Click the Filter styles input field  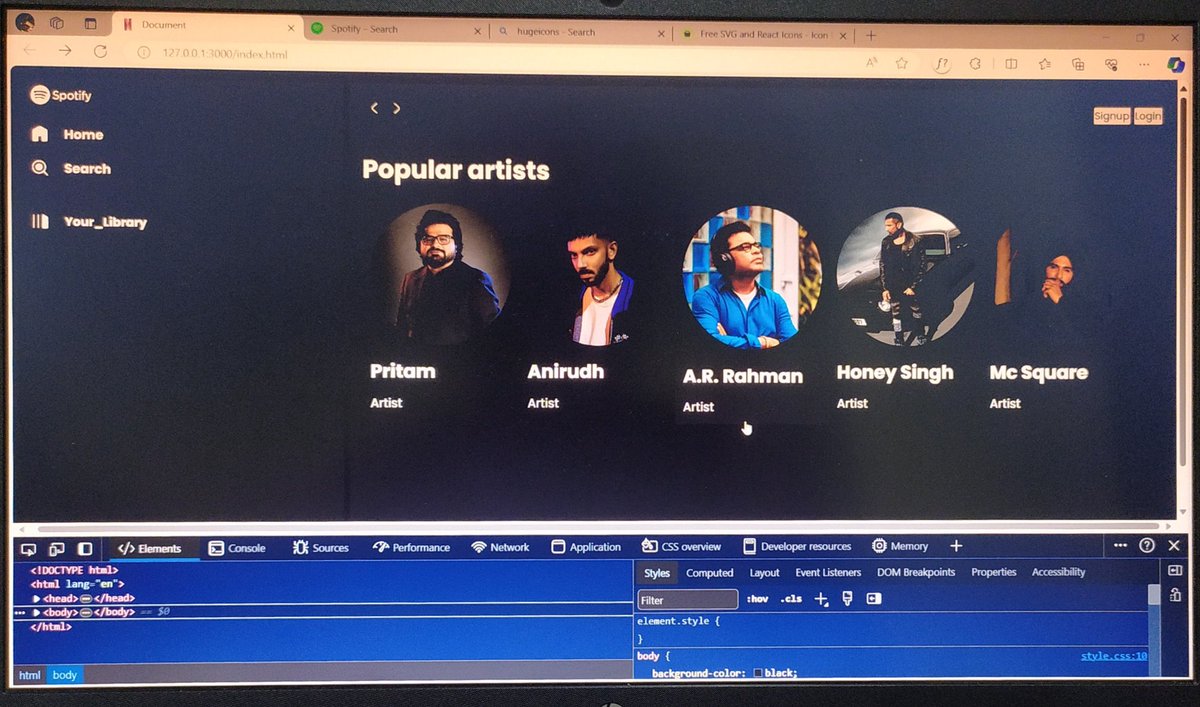tap(688, 600)
